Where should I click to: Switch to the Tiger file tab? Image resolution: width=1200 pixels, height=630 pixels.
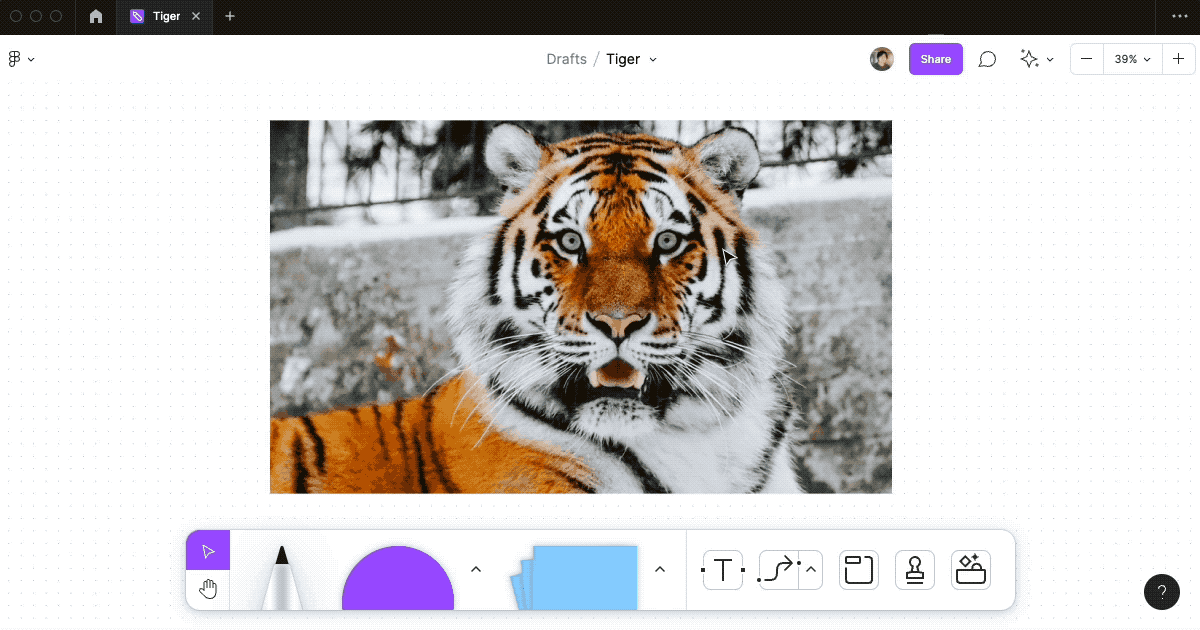pyautogui.click(x=165, y=16)
